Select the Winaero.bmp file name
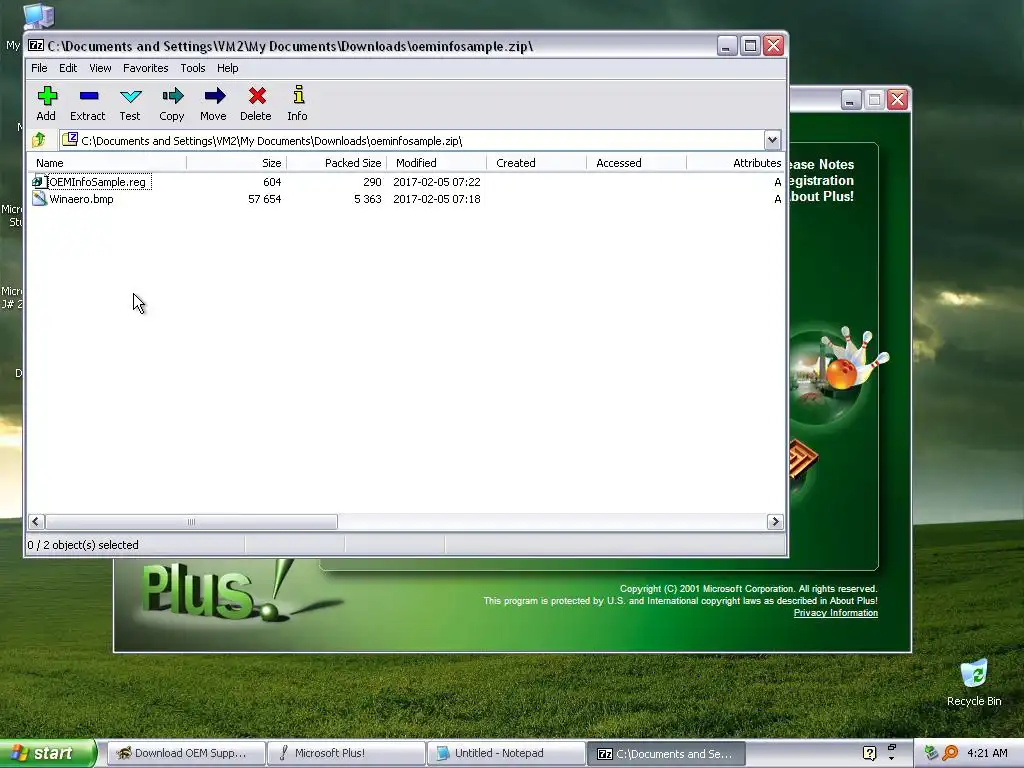 coord(82,199)
